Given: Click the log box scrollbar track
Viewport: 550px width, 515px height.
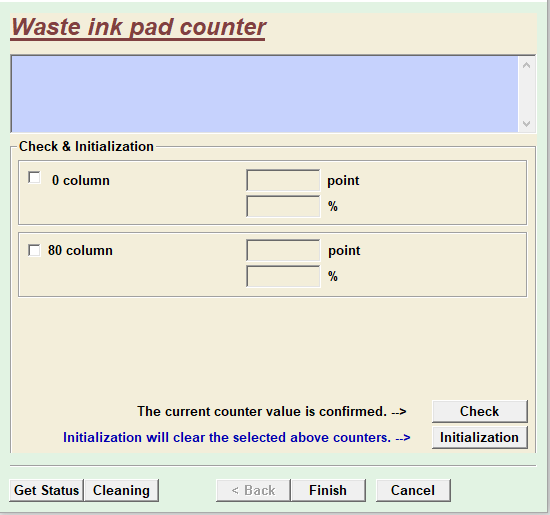Looking at the screenshot, I should pos(526,94).
